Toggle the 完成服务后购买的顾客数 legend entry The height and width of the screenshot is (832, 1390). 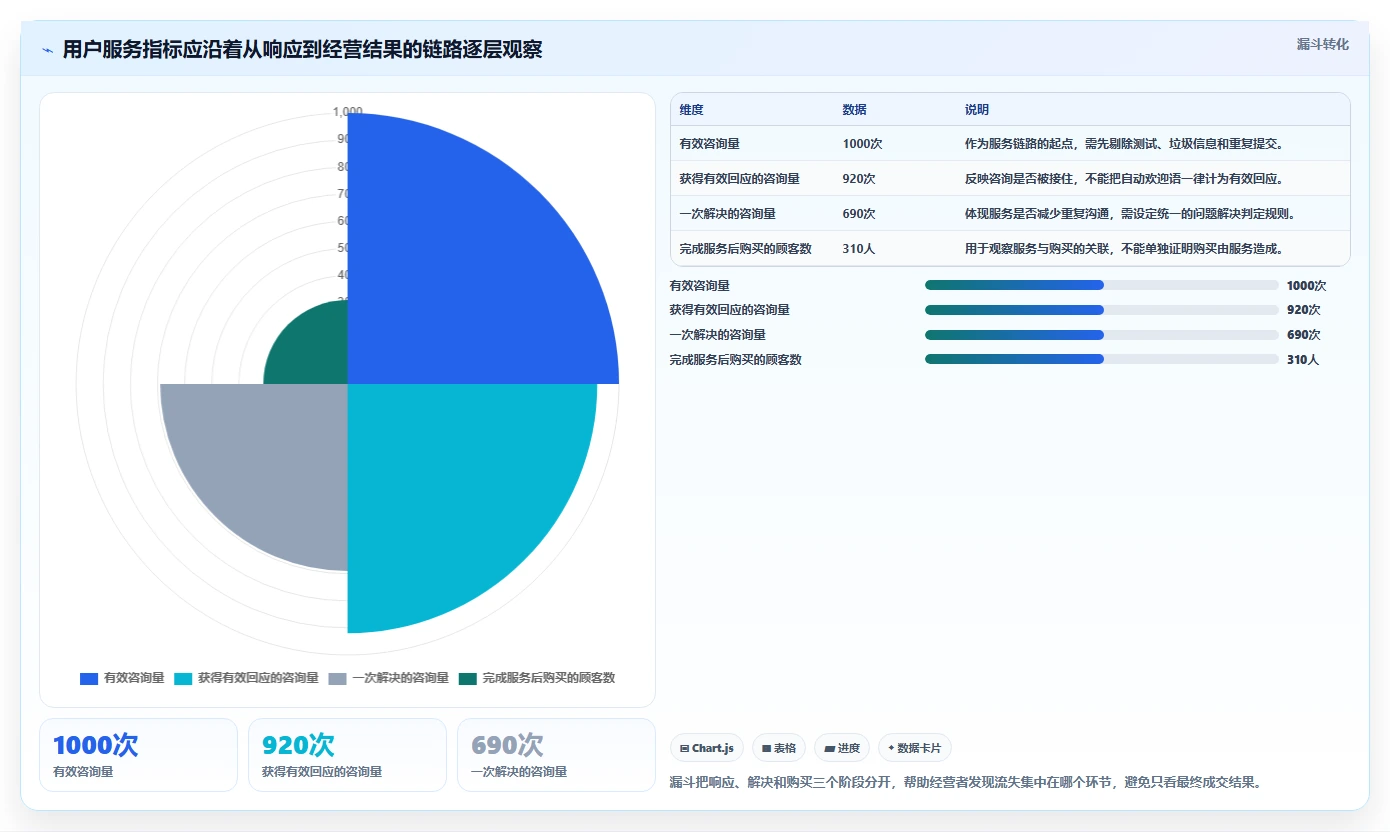click(537, 678)
